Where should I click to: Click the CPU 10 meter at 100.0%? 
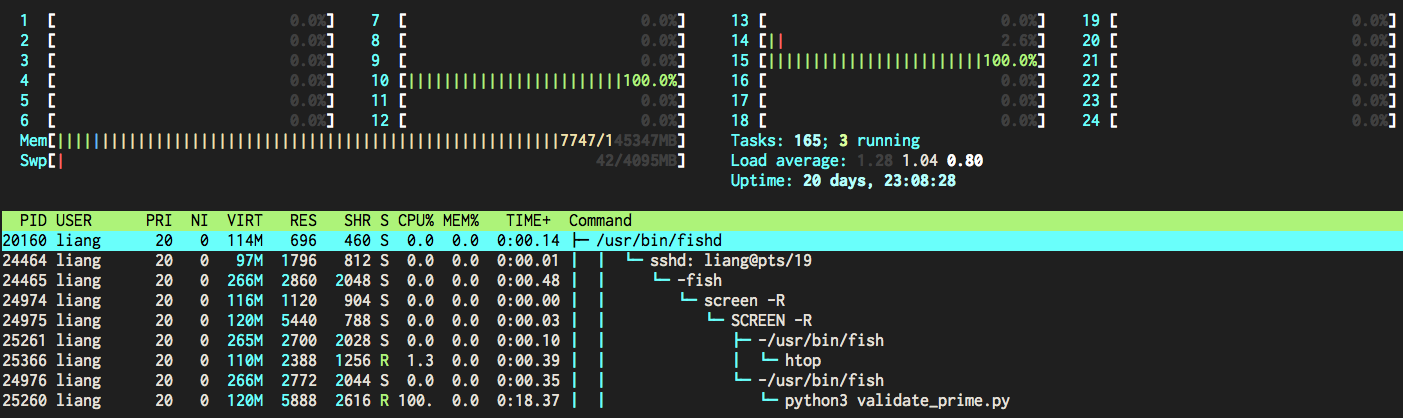click(529, 80)
